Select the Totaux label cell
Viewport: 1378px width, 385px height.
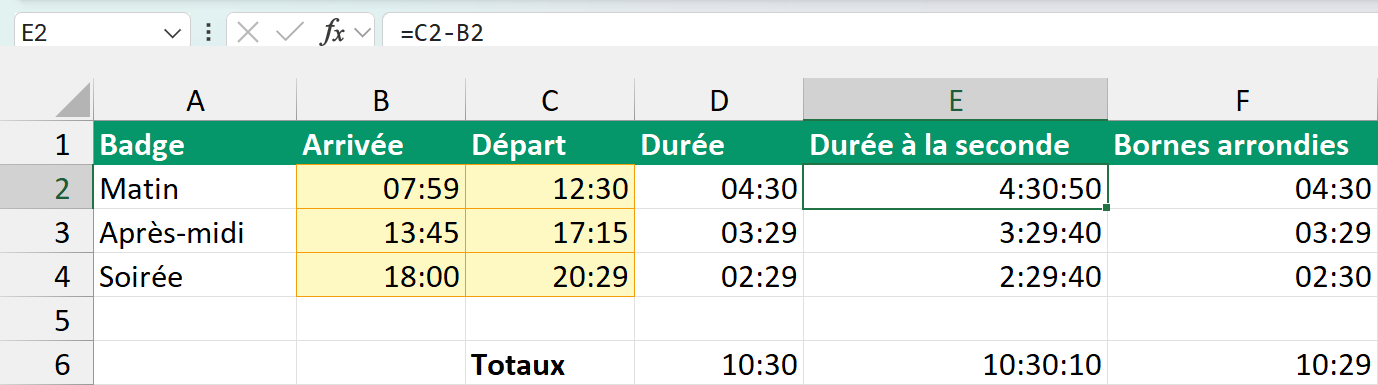coord(550,363)
